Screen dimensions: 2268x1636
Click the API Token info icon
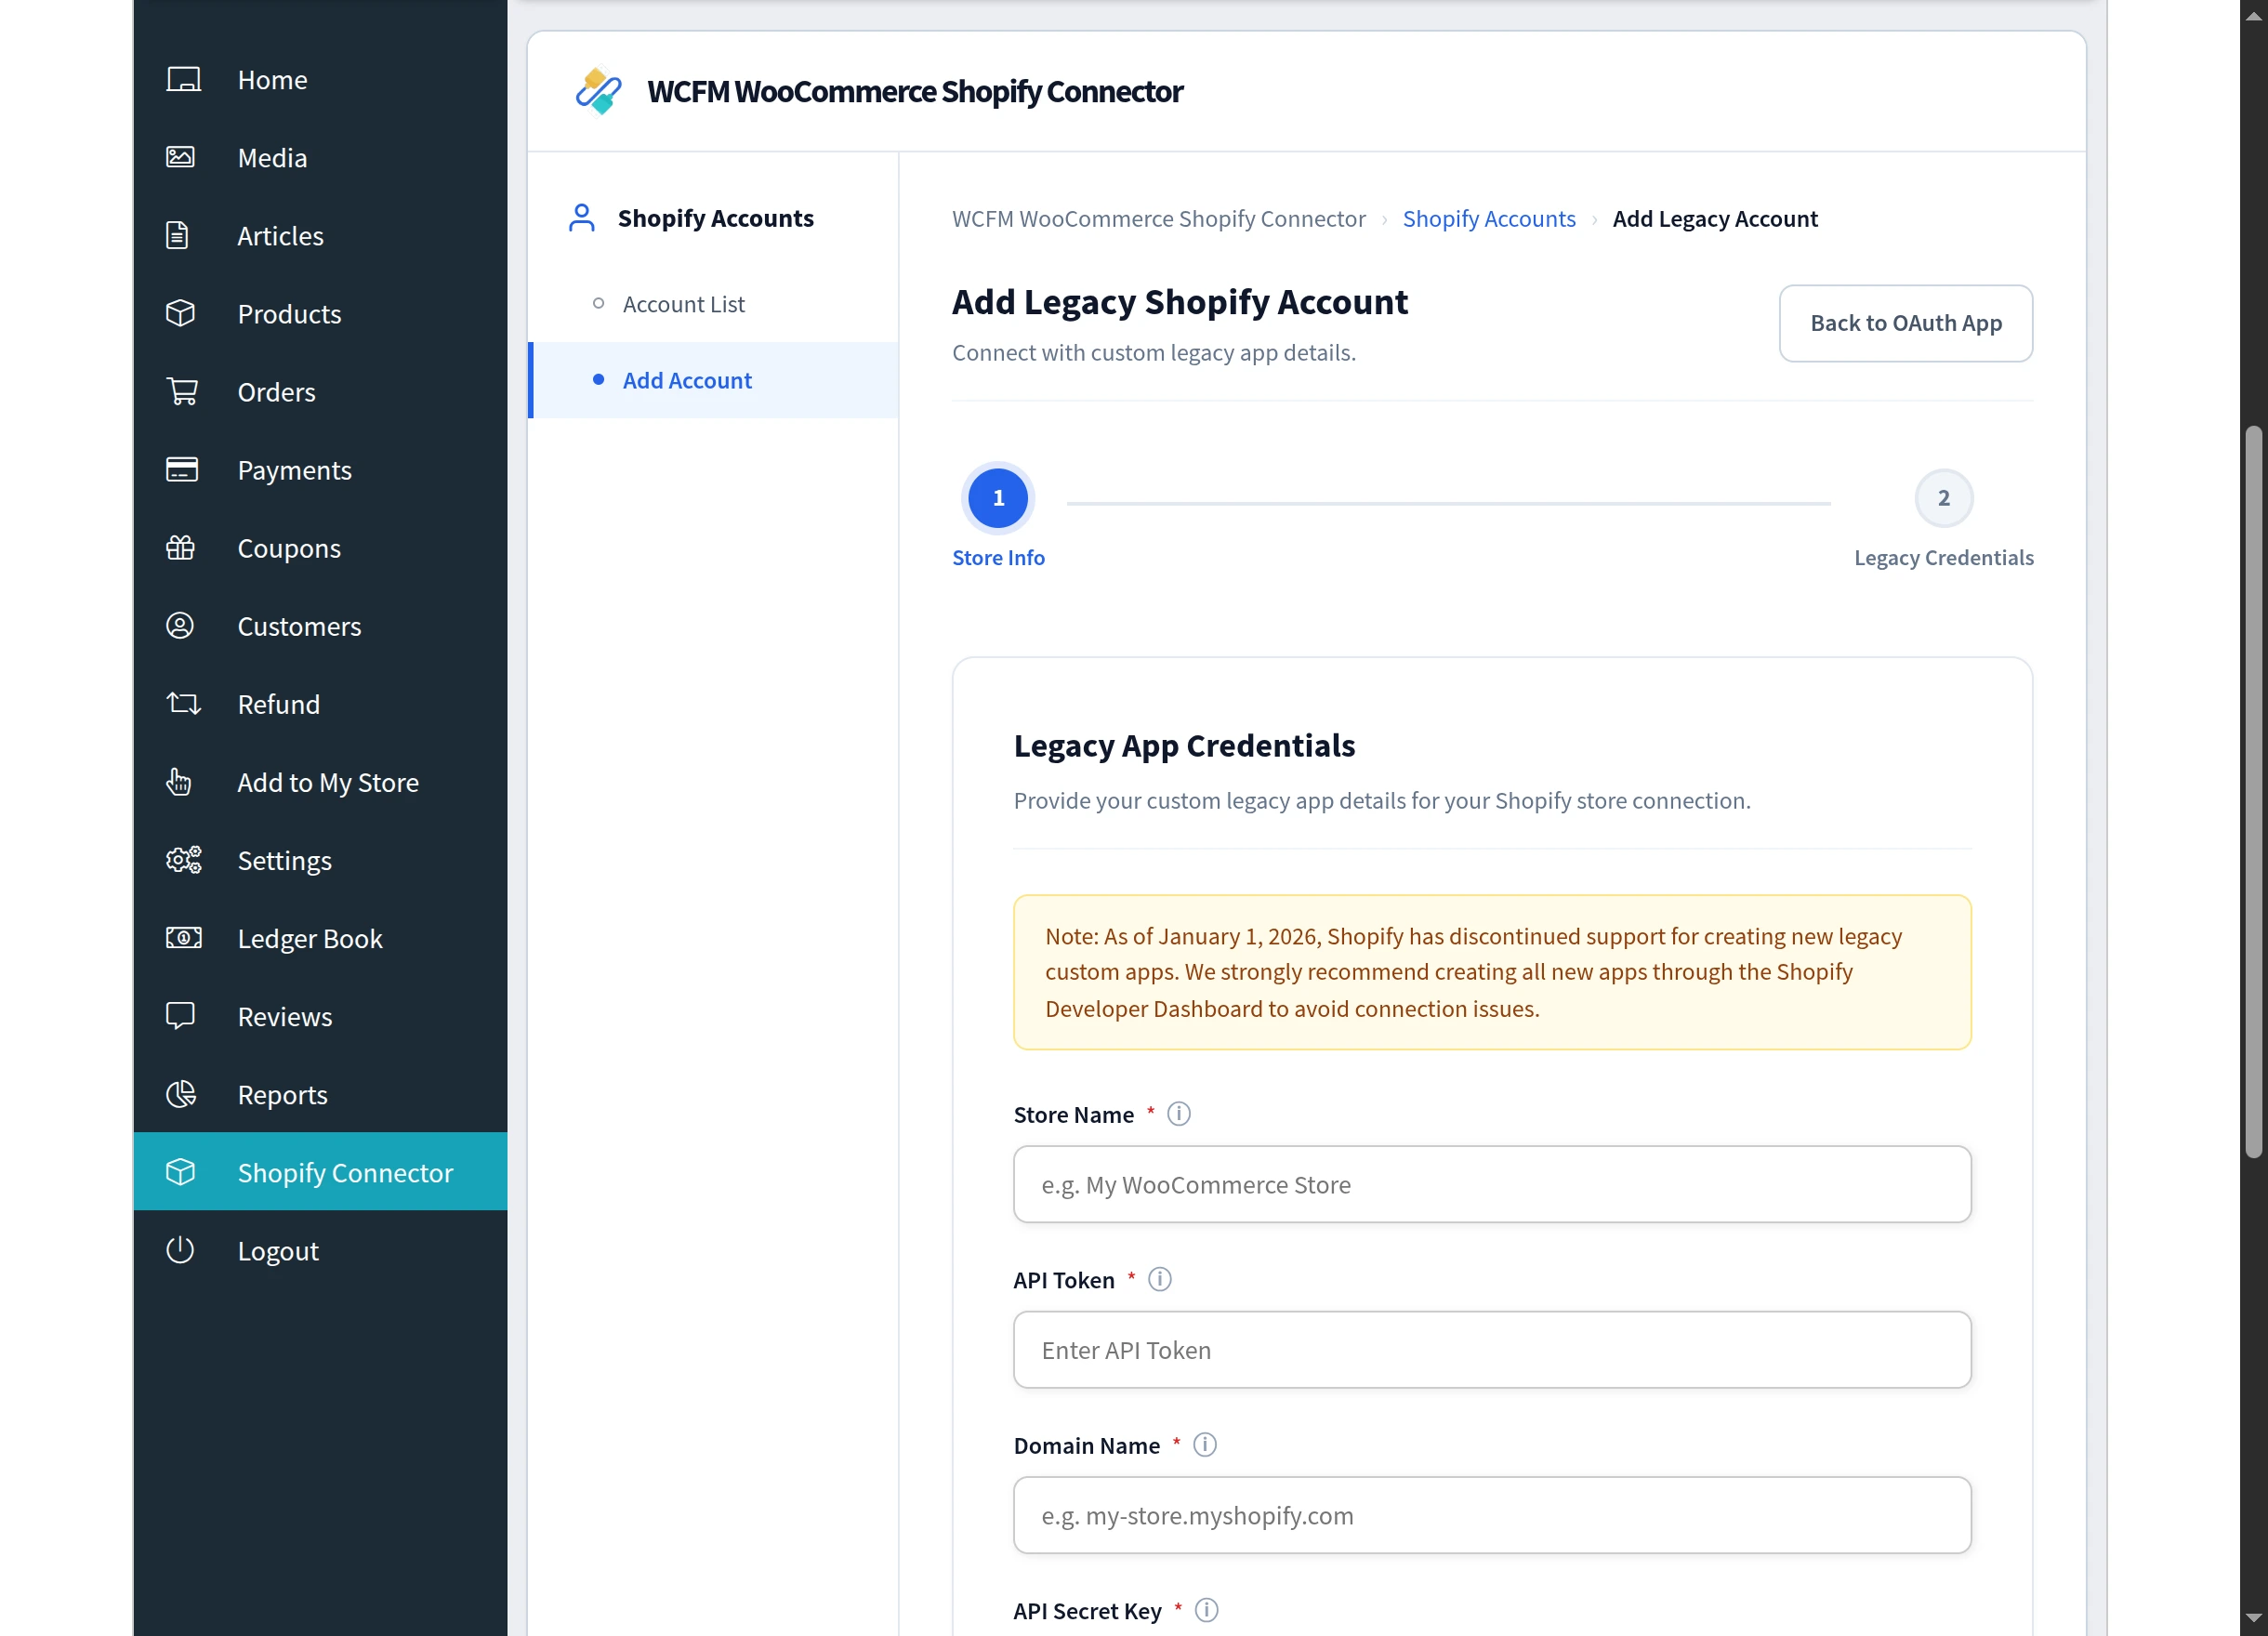click(x=1160, y=1279)
